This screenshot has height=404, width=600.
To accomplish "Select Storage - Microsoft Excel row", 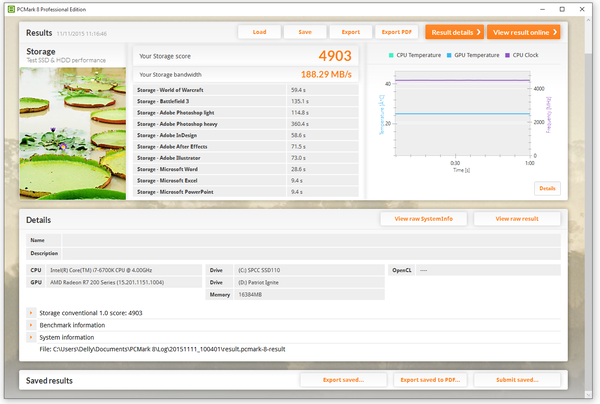I will pos(246,181).
